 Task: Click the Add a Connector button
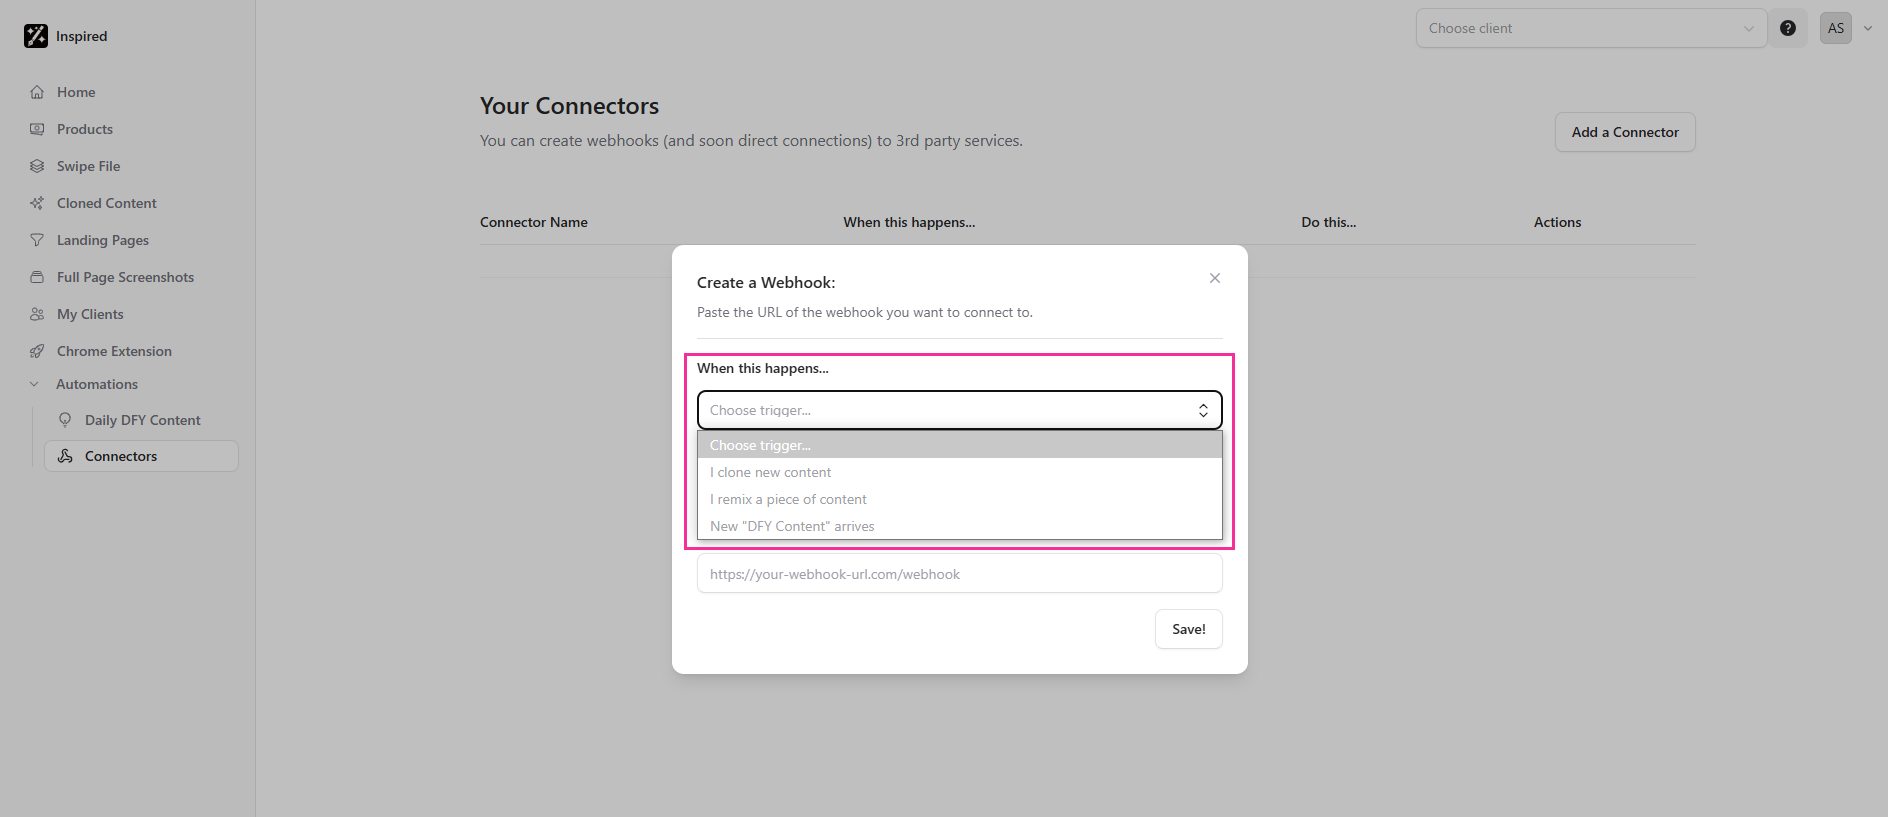(x=1625, y=132)
